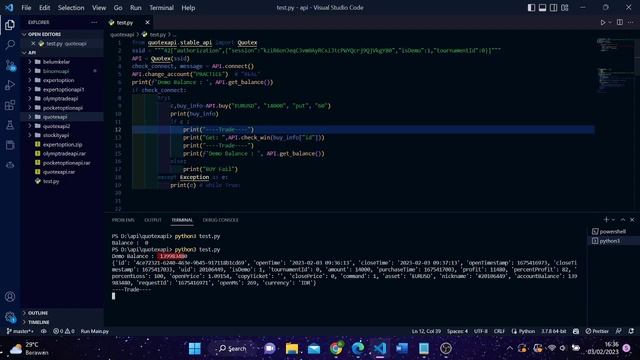Click Run Main.py in status bar
640x360 pixels.
coord(95,331)
